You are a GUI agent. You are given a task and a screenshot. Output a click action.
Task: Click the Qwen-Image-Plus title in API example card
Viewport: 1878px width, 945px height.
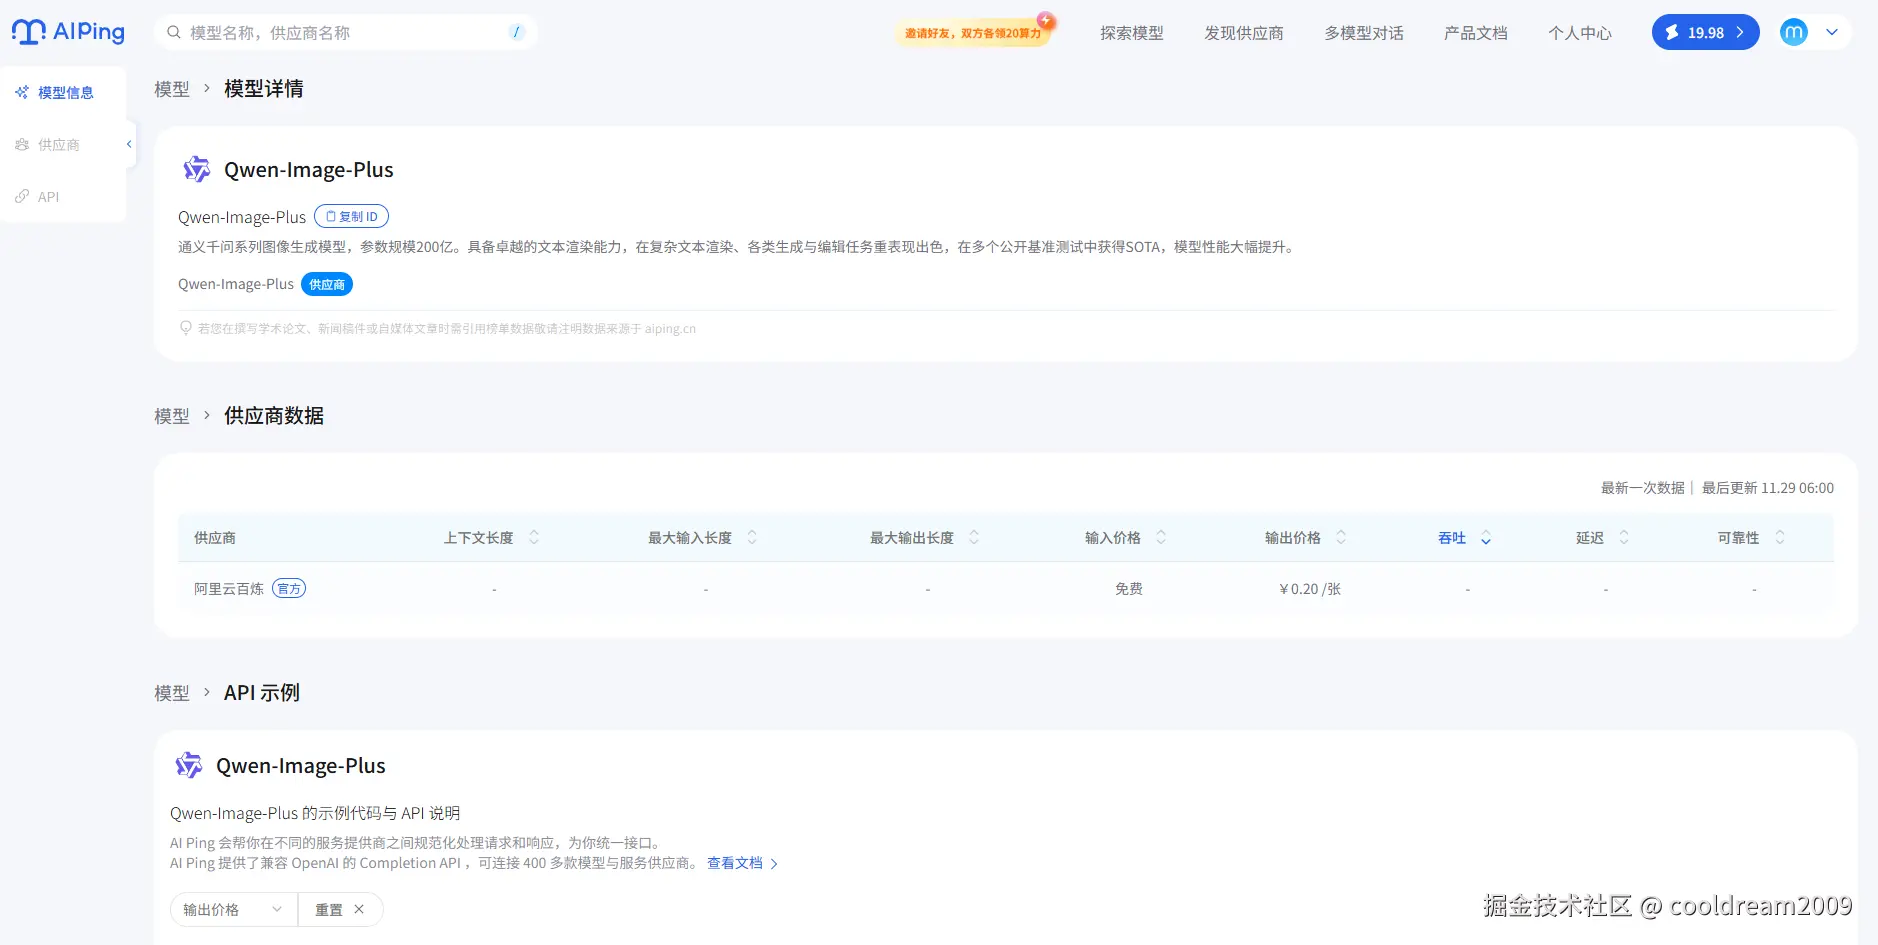[301, 766]
